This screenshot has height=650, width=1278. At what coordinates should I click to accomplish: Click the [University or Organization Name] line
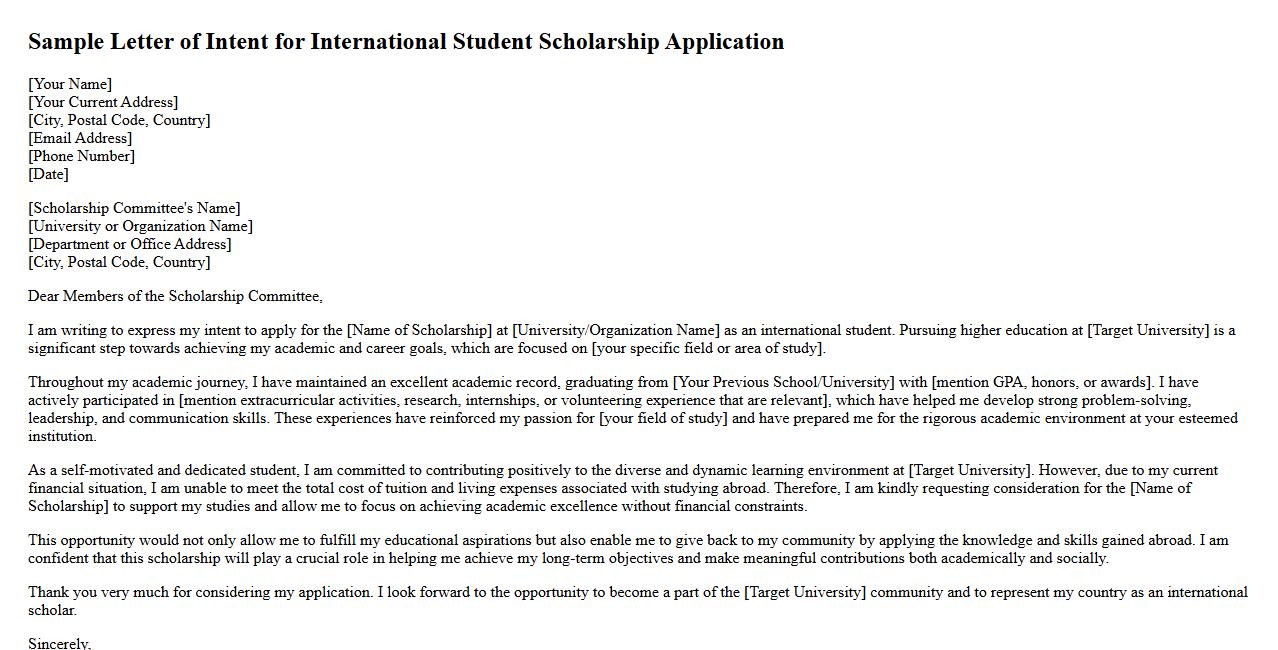pos(140,226)
